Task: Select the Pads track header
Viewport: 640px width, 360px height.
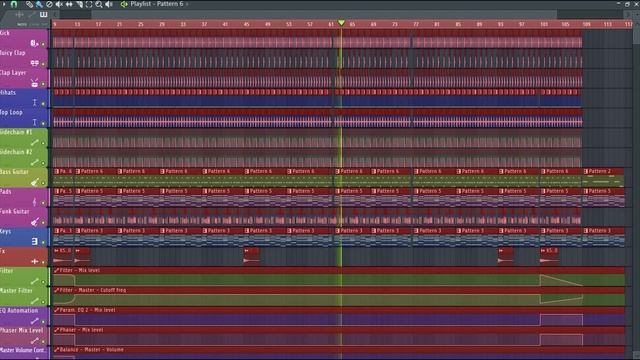Action: tap(24, 197)
